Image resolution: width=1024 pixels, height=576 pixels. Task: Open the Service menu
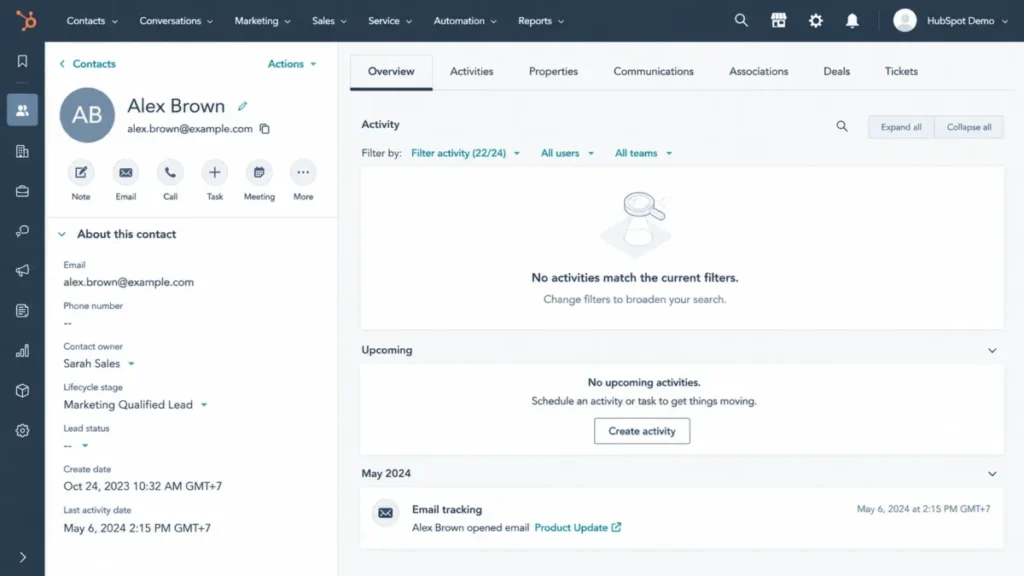[390, 21]
